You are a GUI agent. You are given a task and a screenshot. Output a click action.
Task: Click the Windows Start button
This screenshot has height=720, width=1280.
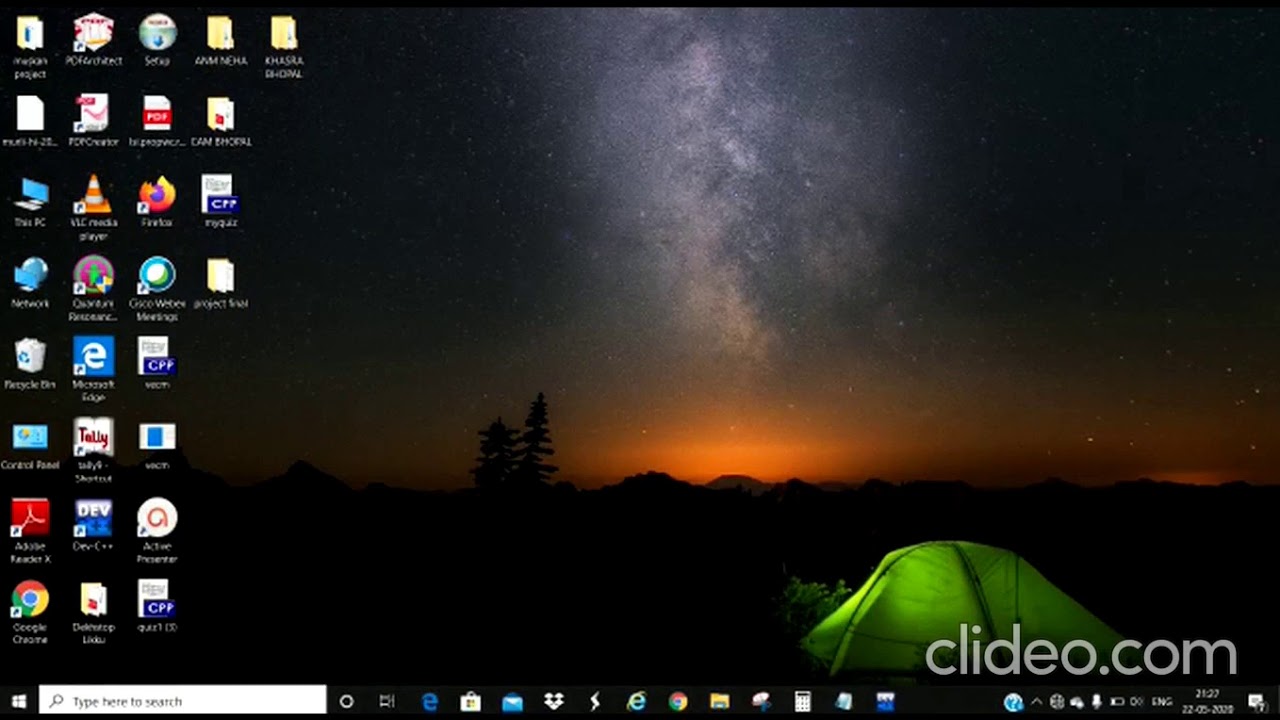(18, 701)
